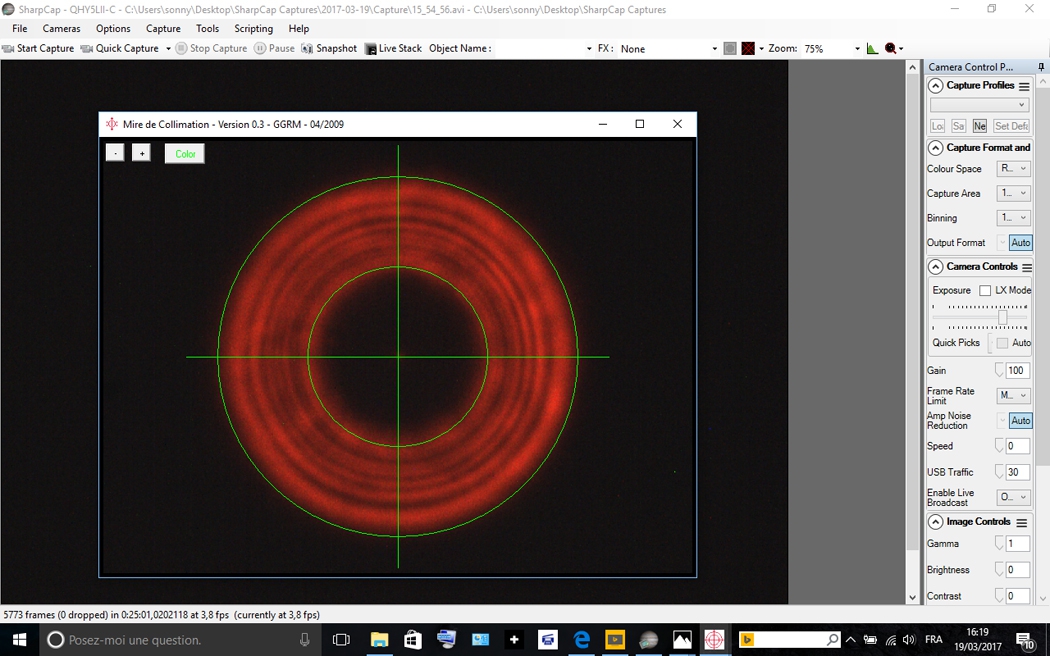The image size is (1050, 656).
Task: Click the USB Traffic slider handle
Action: click(x=999, y=472)
